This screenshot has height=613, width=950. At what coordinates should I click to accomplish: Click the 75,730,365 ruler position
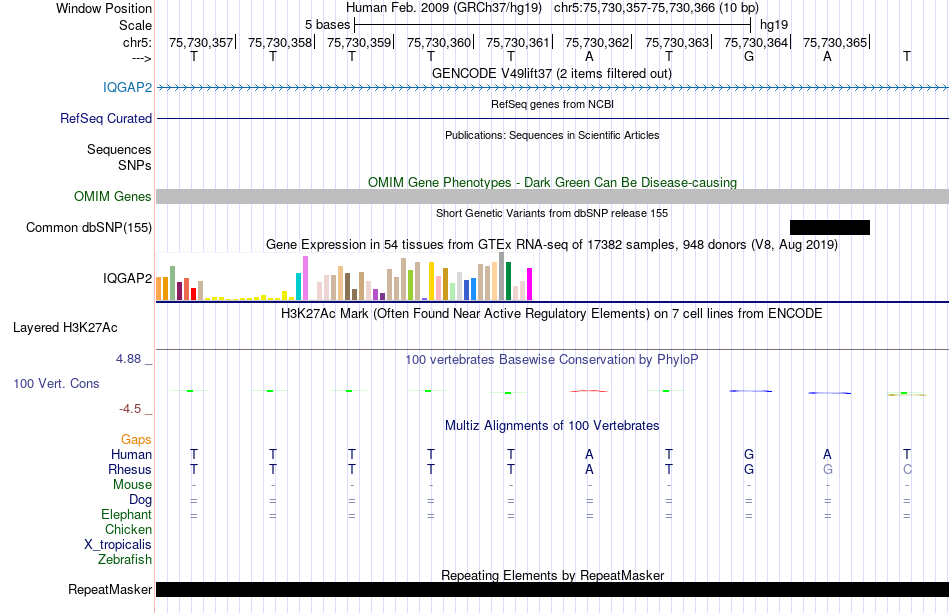[x=835, y=42]
